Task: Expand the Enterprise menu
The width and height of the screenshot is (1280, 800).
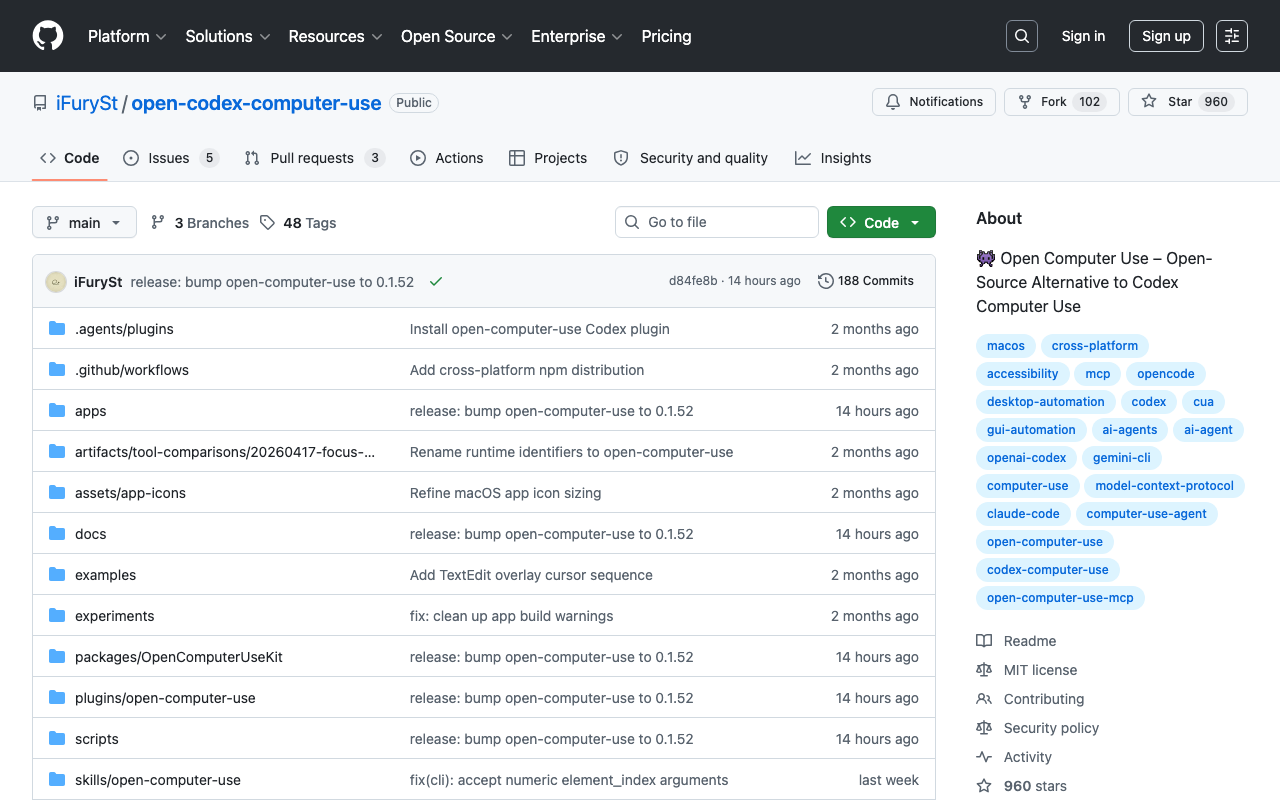Action: click(577, 36)
